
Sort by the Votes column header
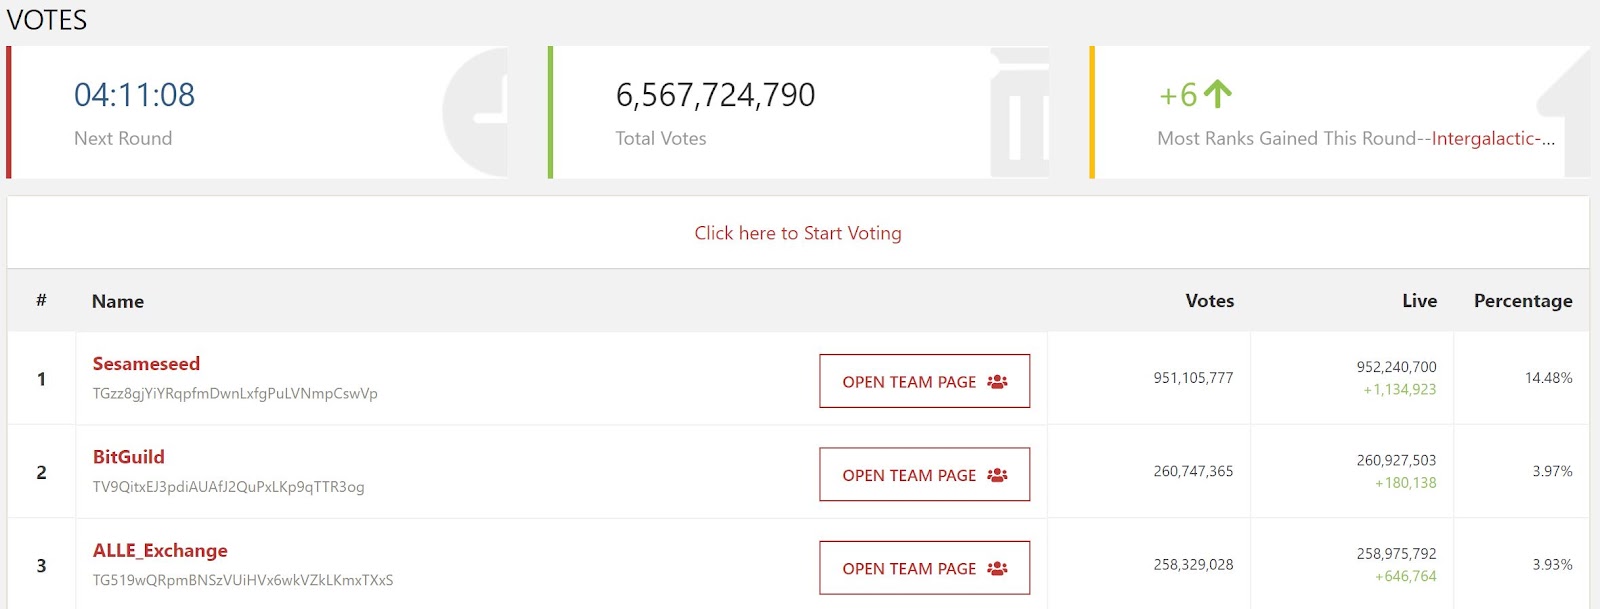[1209, 301]
